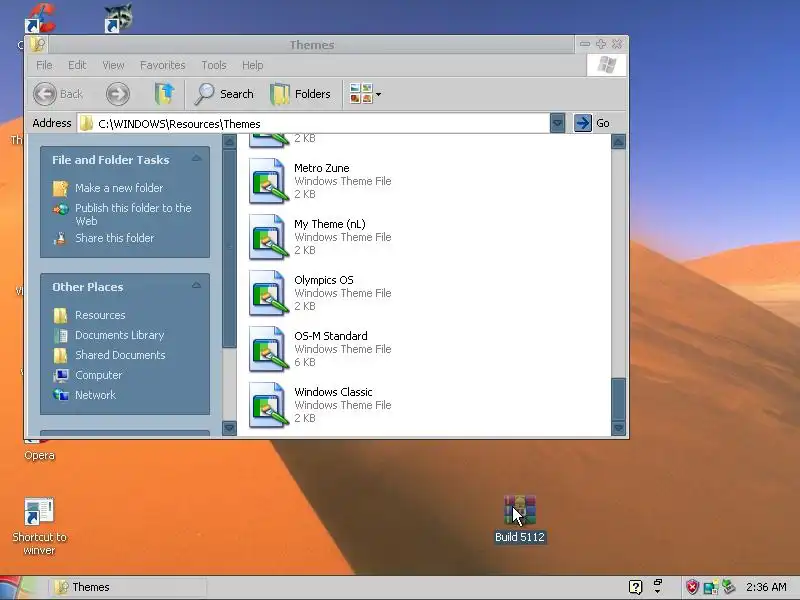Select the OS-M Standard theme file icon
Image resolution: width=800 pixels, height=600 pixels.
coord(268,349)
